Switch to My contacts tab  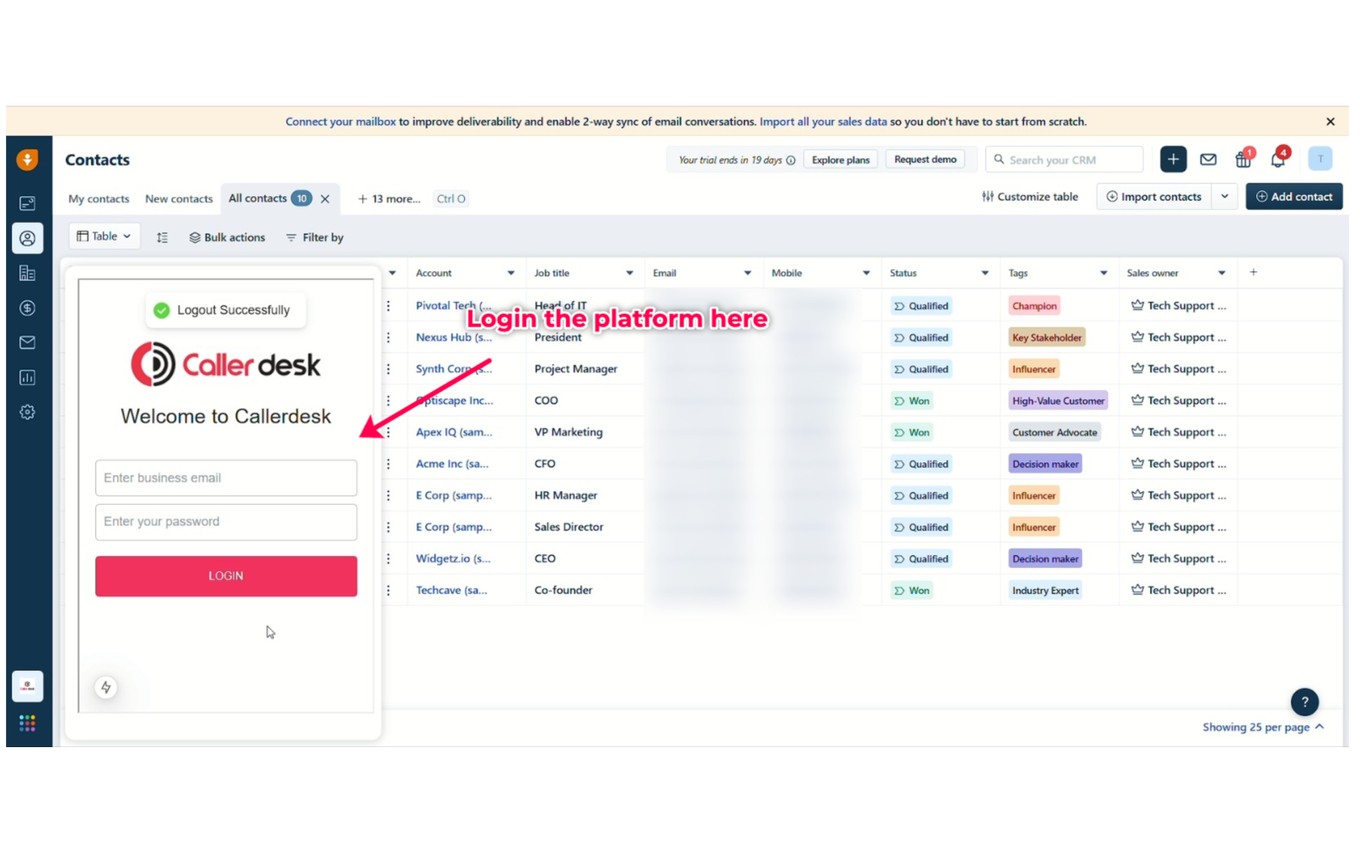point(99,199)
